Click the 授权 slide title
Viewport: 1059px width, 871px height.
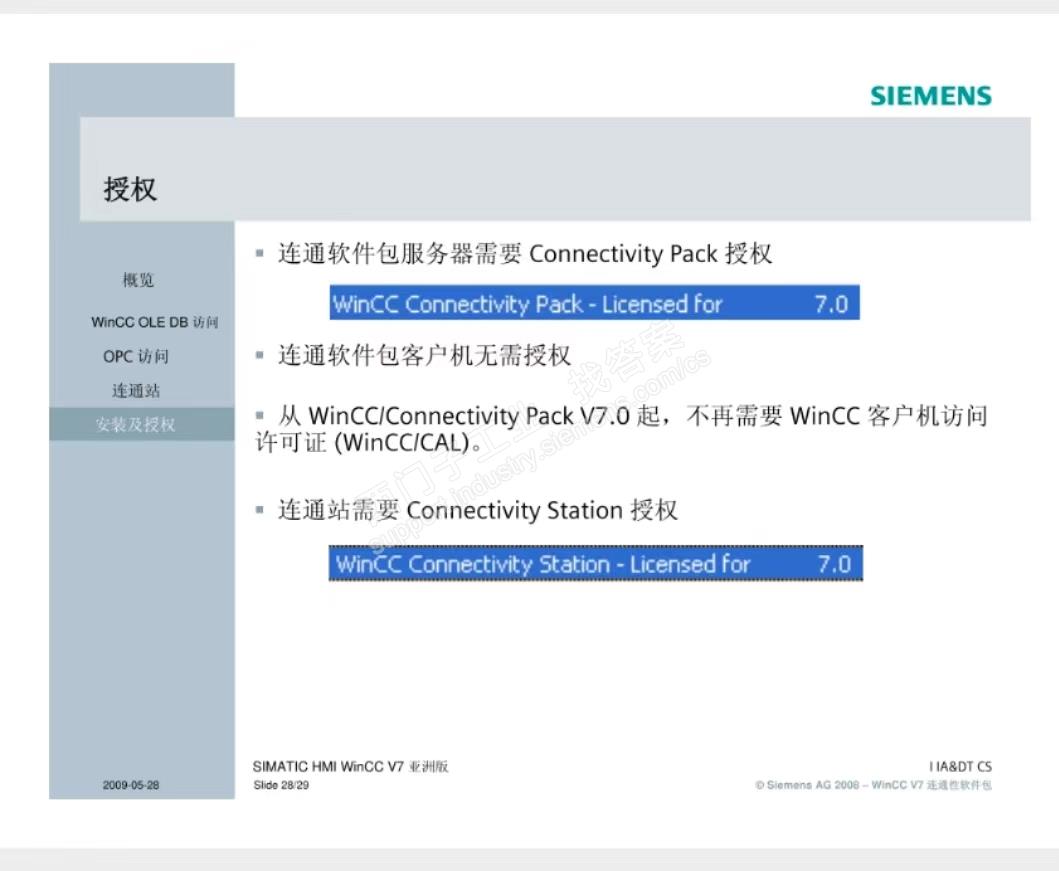[x=130, y=189]
